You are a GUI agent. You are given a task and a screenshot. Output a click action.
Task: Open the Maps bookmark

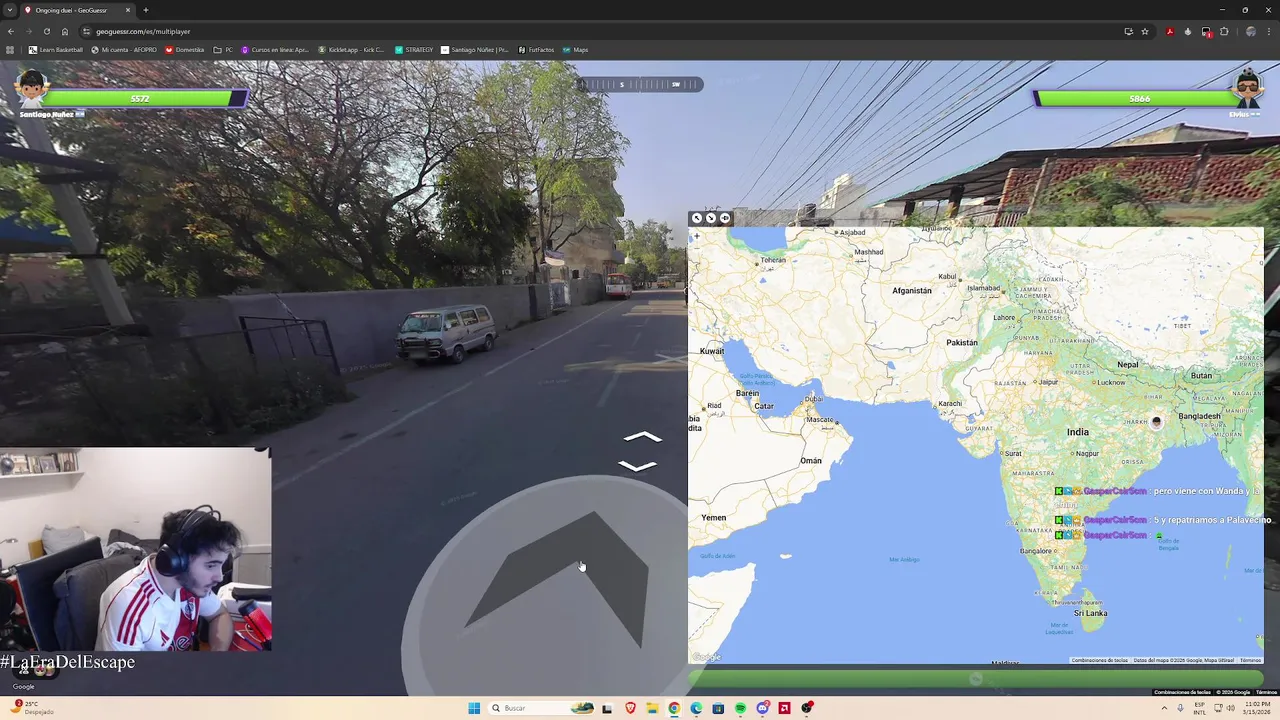pyautogui.click(x=575, y=50)
